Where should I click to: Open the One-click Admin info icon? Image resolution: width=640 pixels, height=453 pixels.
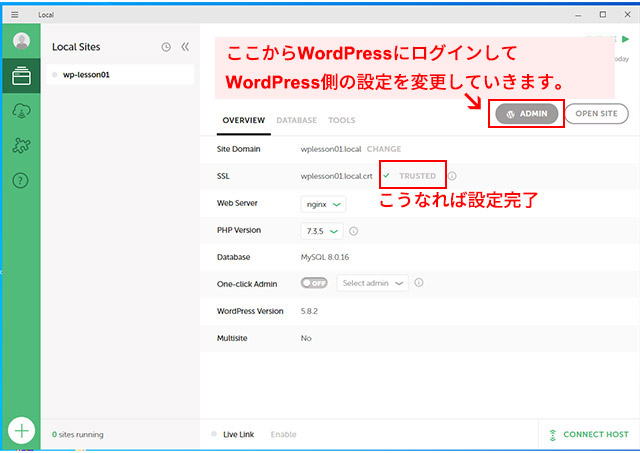point(419,282)
